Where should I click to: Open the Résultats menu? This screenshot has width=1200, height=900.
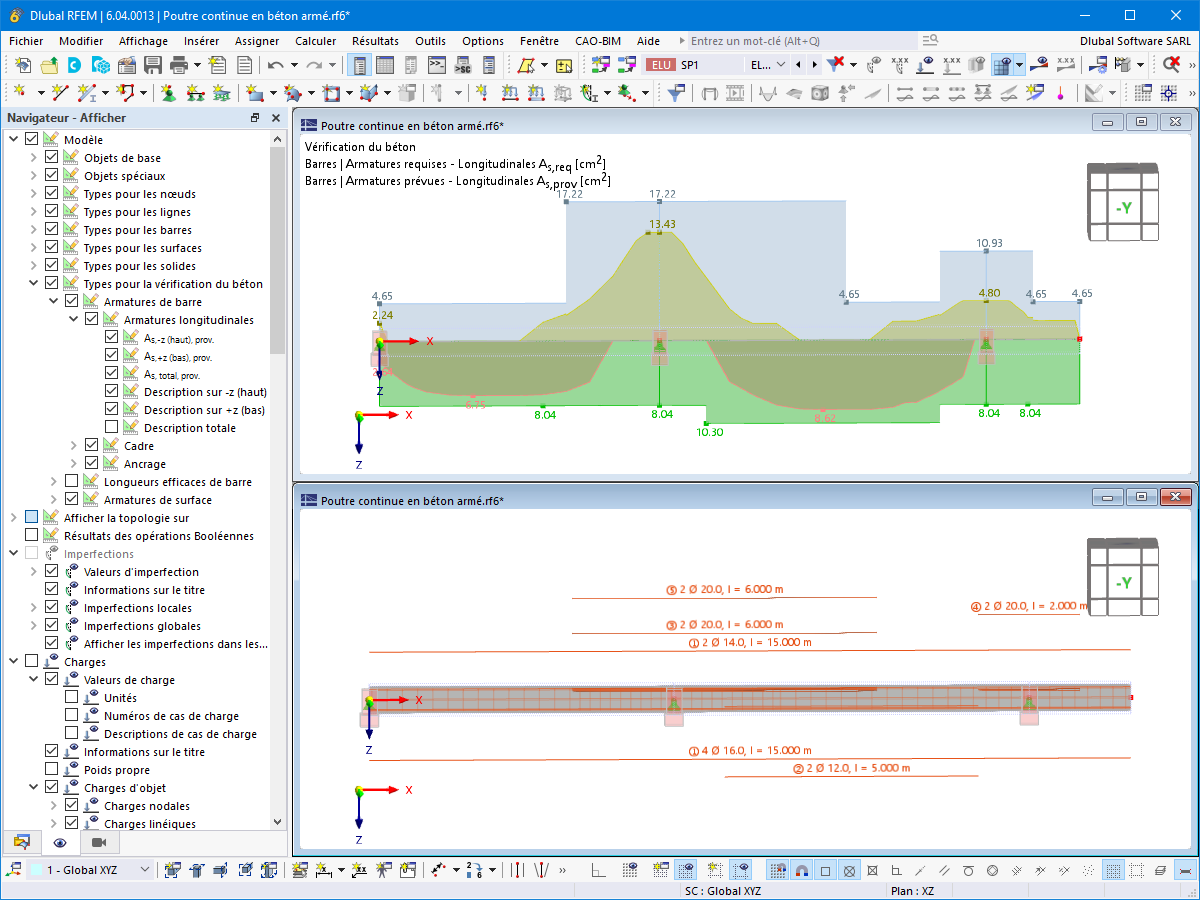click(x=375, y=41)
